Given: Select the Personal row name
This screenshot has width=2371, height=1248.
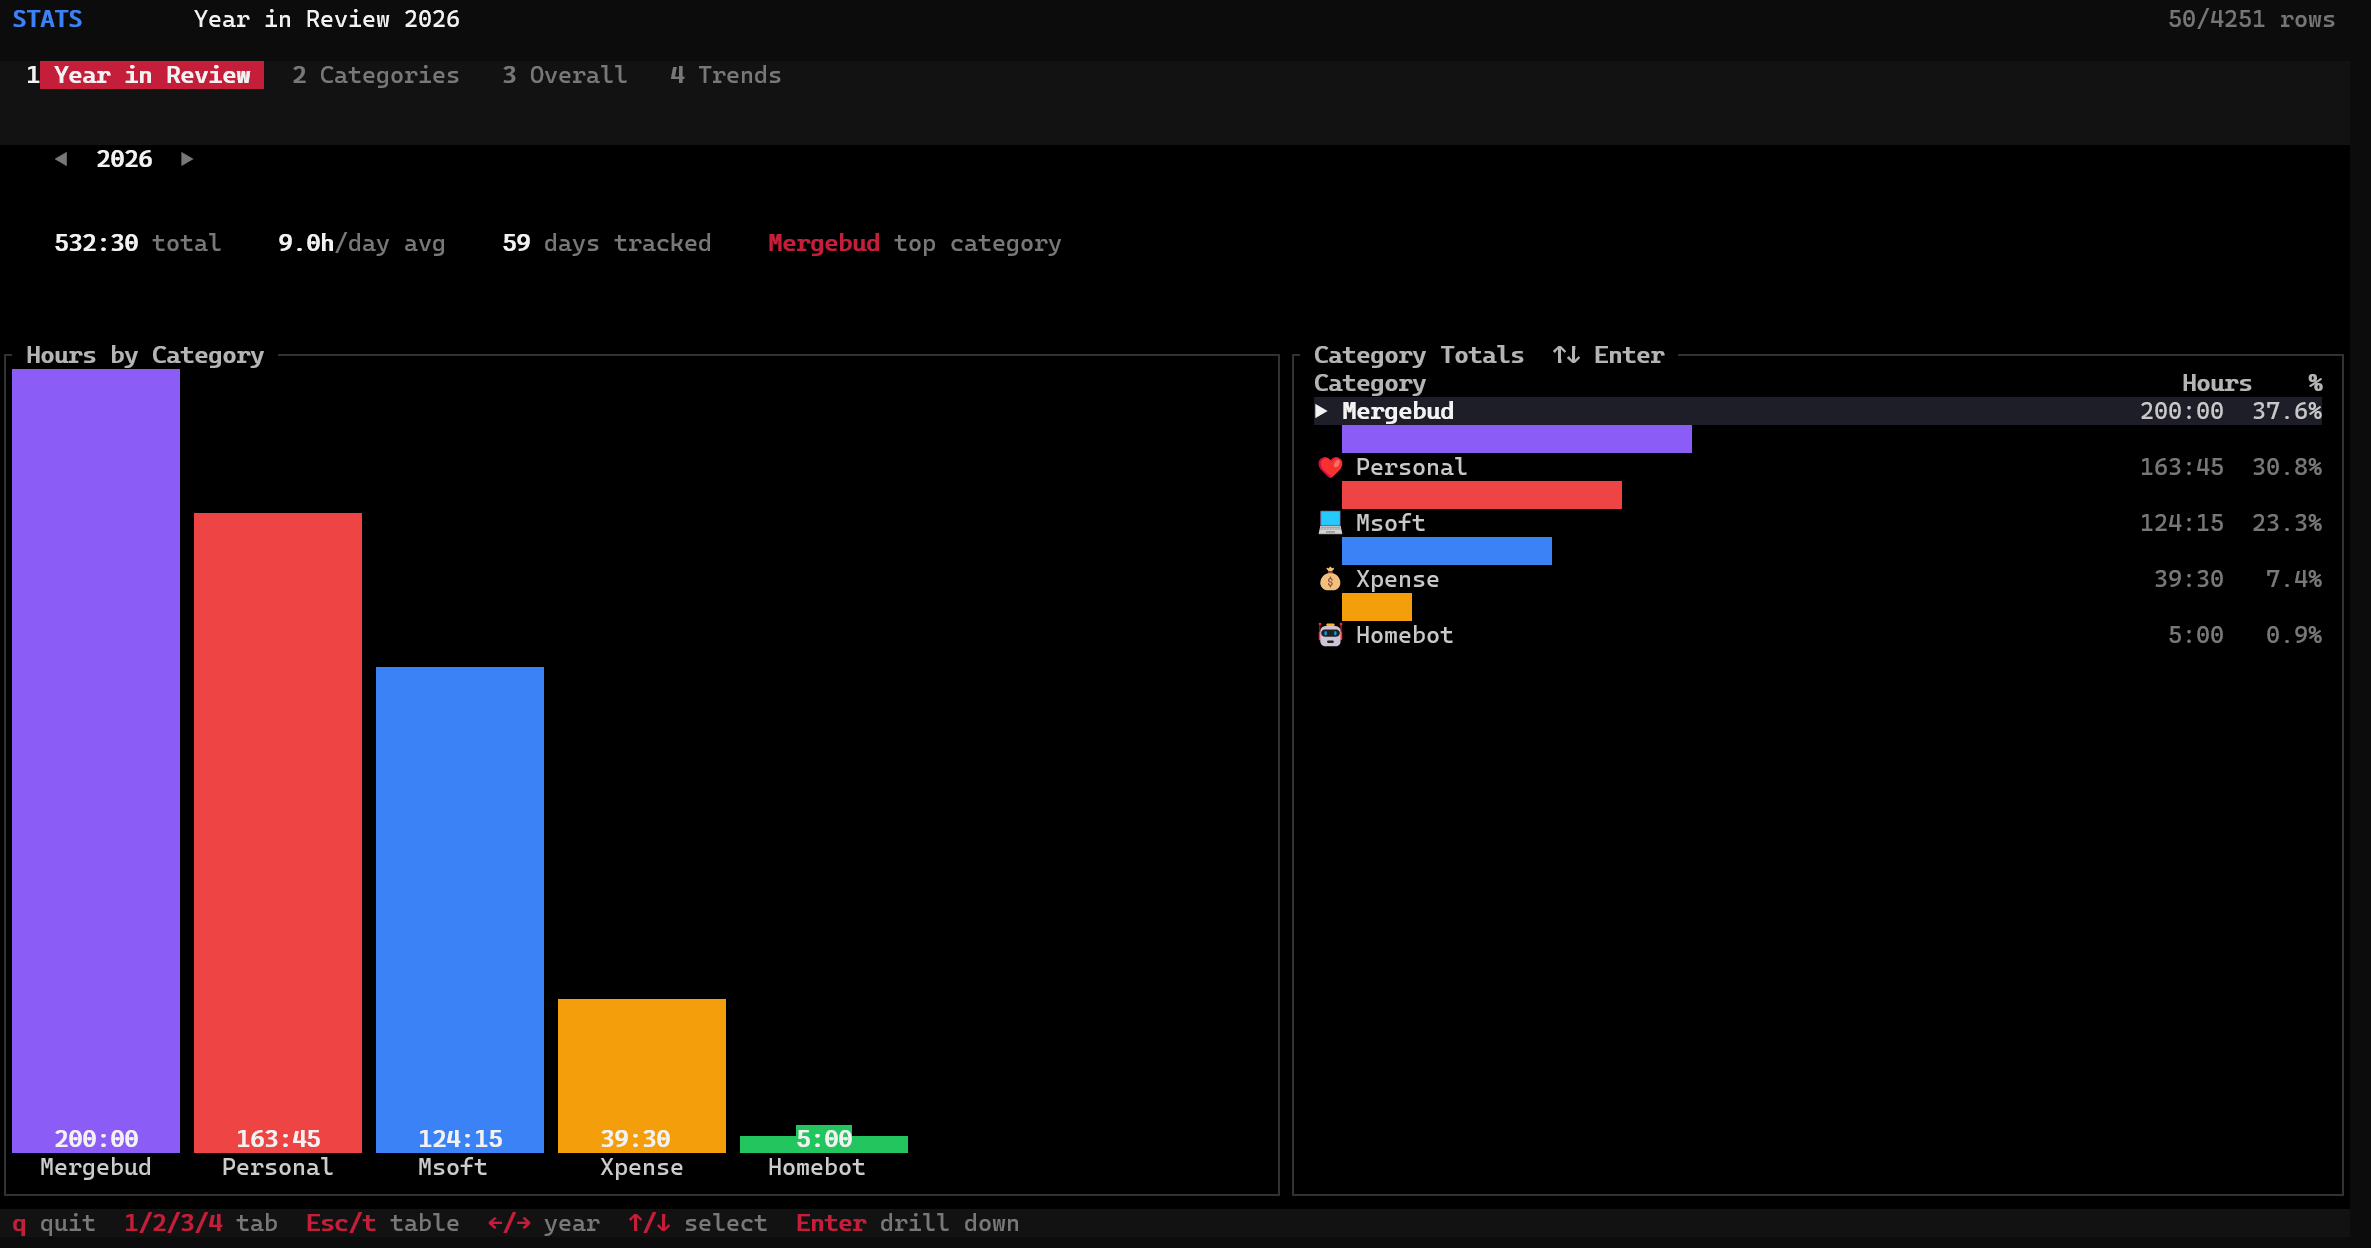Looking at the screenshot, I should (1411, 467).
